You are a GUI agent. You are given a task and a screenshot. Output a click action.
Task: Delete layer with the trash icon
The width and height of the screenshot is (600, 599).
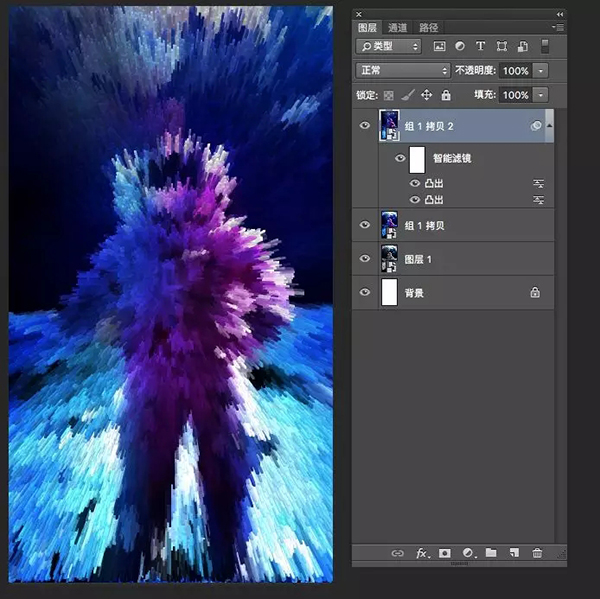tap(537, 553)
